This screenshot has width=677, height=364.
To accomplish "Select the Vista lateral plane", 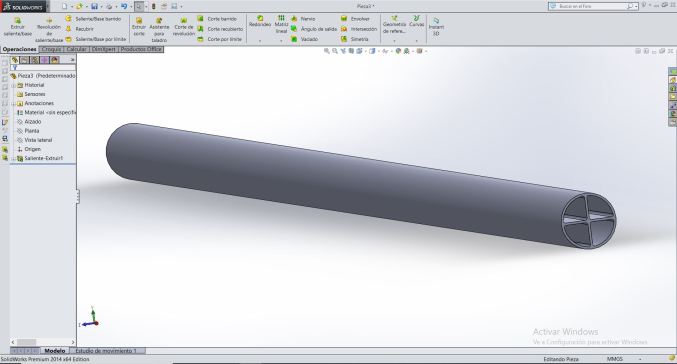I will pyautogui.click(x=35, y=140).
